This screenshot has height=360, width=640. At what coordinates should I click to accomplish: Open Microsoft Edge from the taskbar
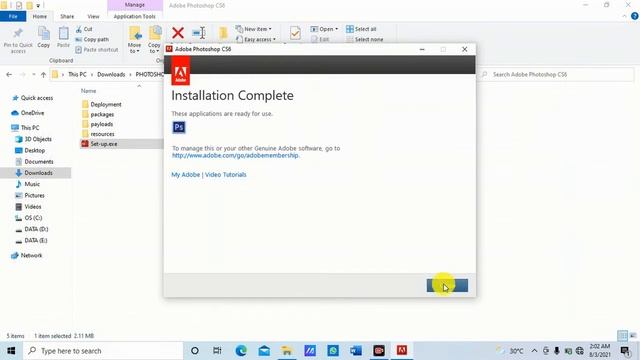241,351
